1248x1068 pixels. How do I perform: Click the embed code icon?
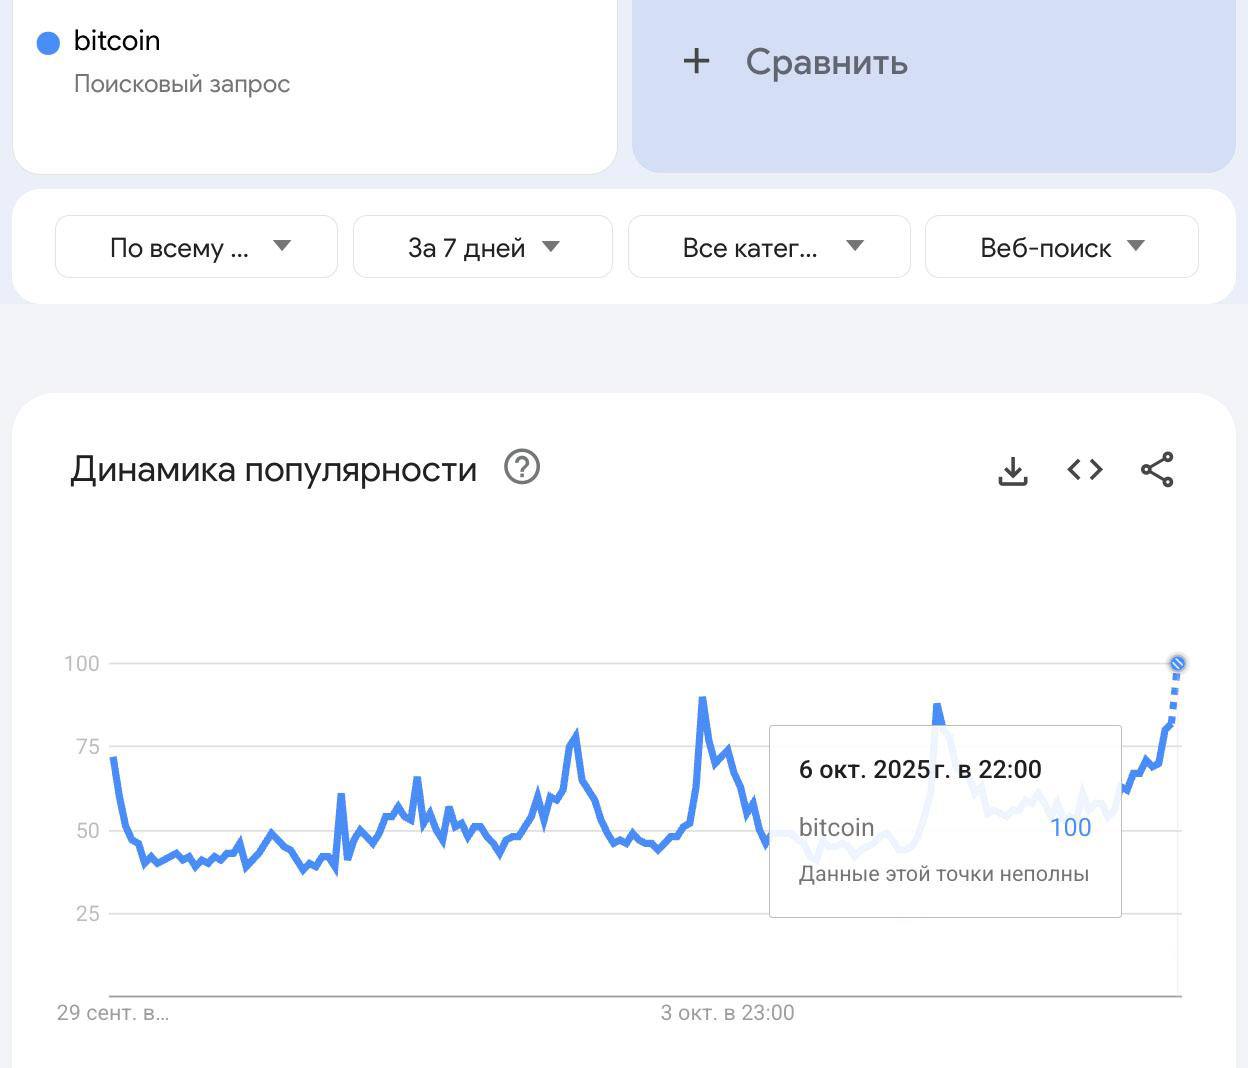[1085, 469]
